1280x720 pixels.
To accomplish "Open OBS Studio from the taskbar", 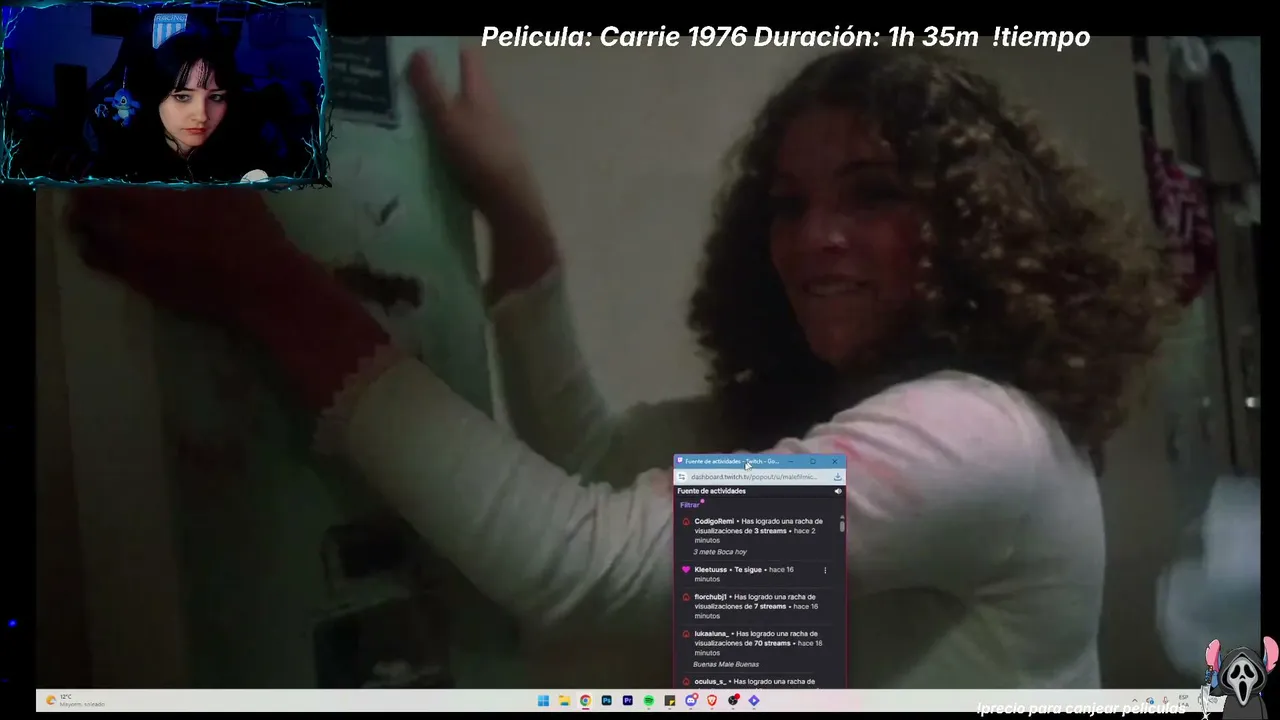I will pyautogui.click(x=733, y=701).
